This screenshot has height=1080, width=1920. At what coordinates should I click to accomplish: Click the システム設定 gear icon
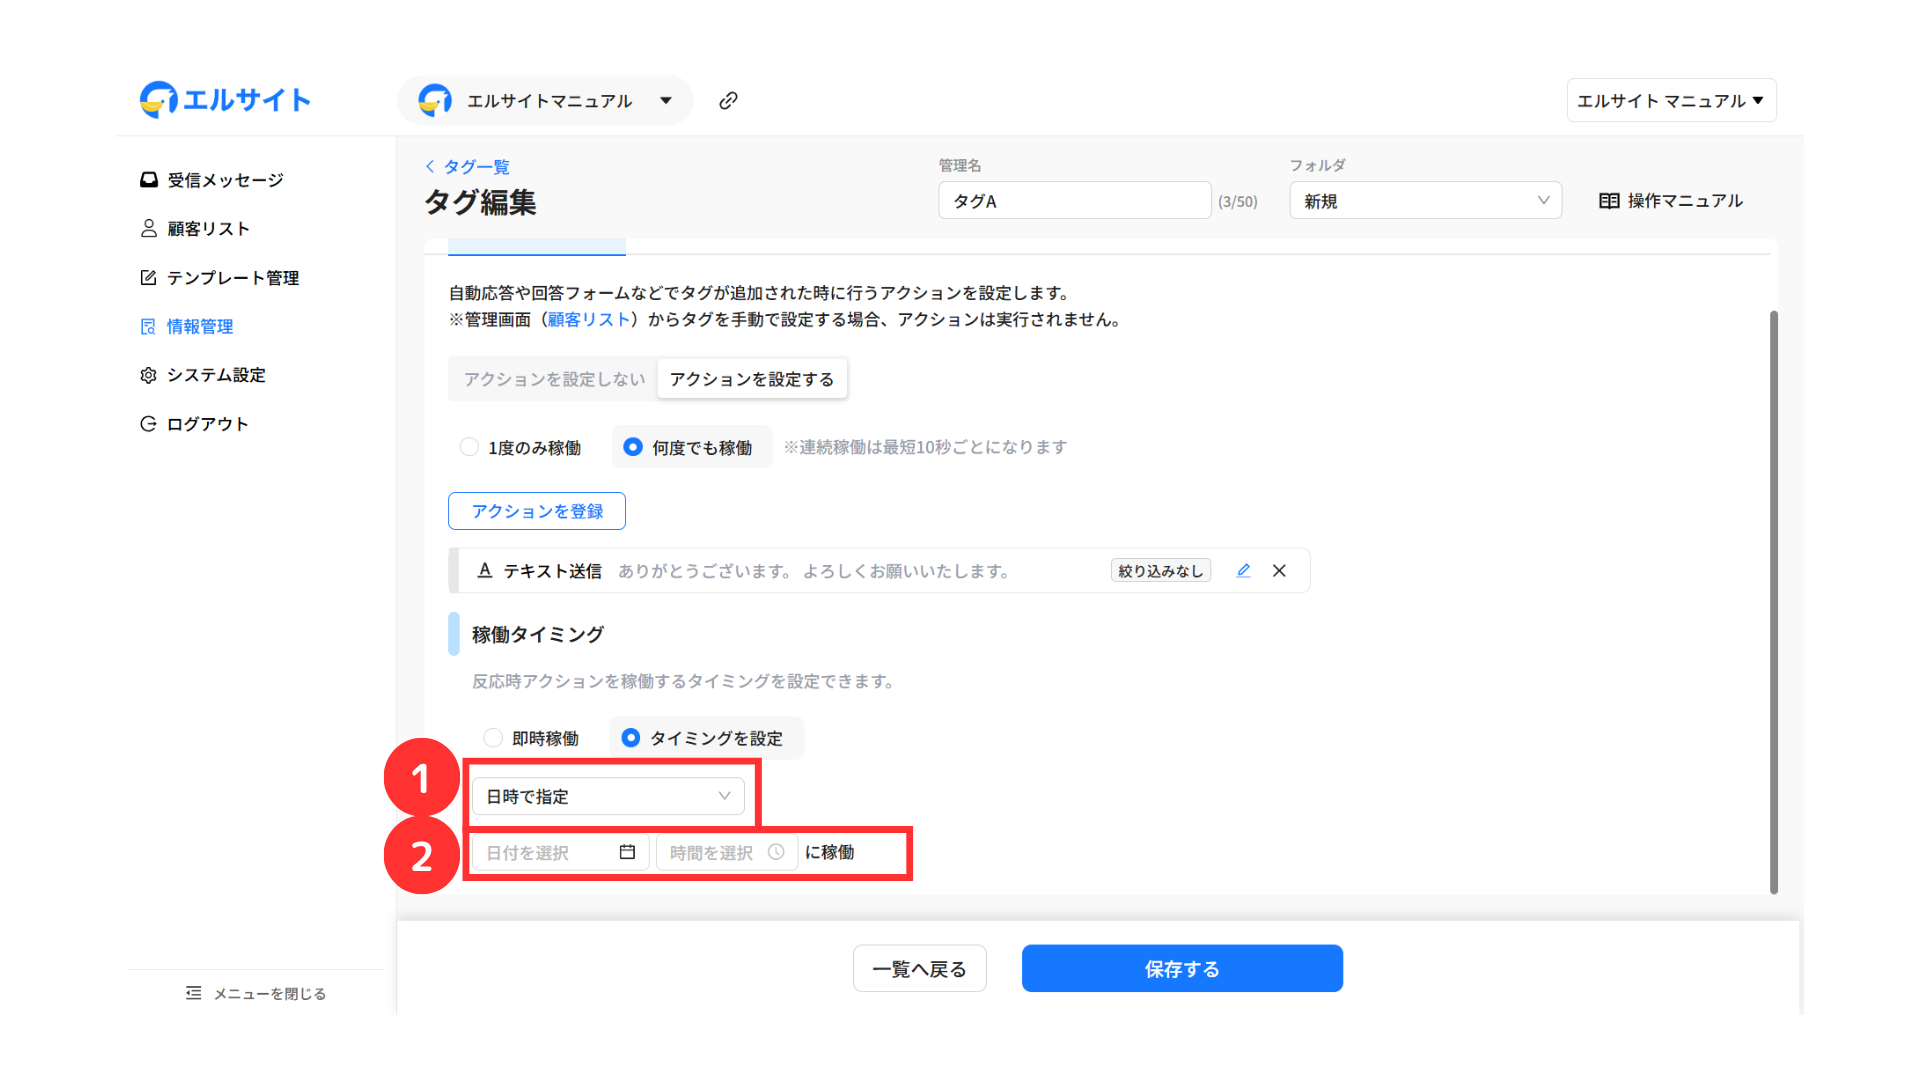pyautogui.click(x=149, y=375)
